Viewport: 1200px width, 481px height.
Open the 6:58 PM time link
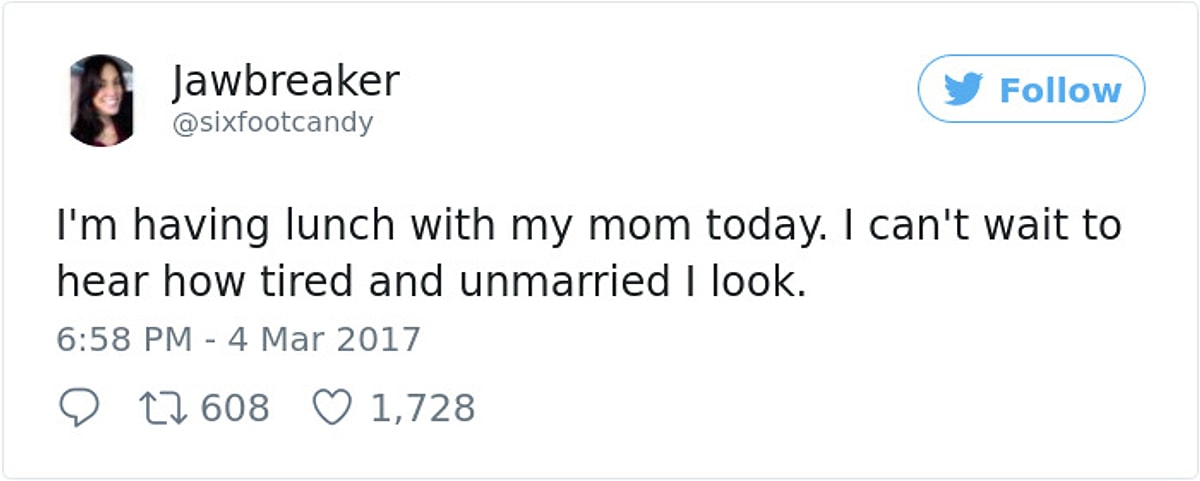coord(124,339)
